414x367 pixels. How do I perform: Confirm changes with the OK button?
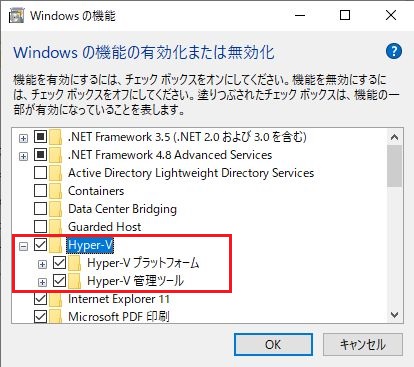pos(273,345)
